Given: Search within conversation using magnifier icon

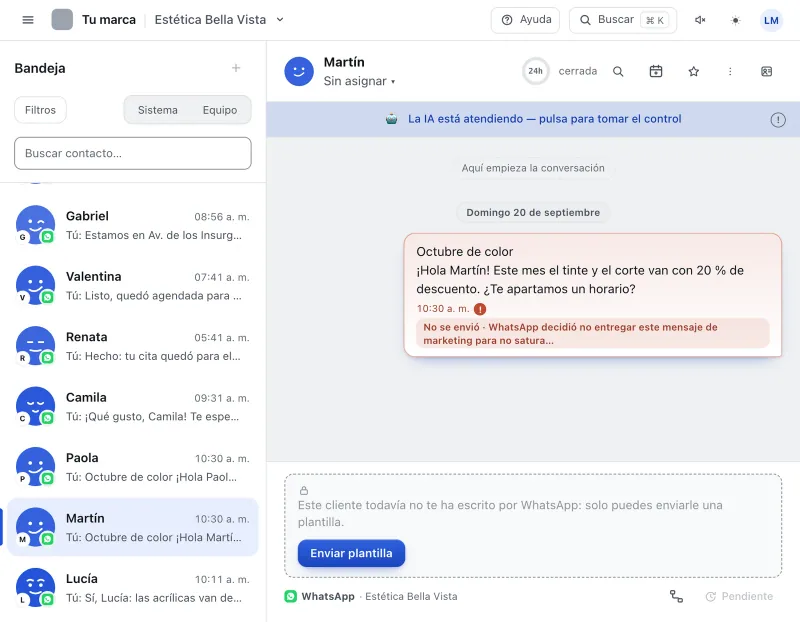Looking at the screenshot, I should pos(618,71).
